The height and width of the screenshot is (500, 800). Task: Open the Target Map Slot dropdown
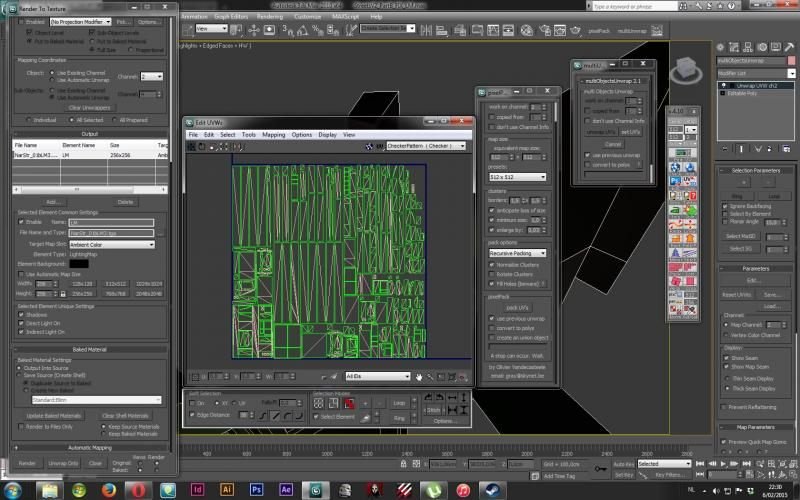(x=112, y=244)
